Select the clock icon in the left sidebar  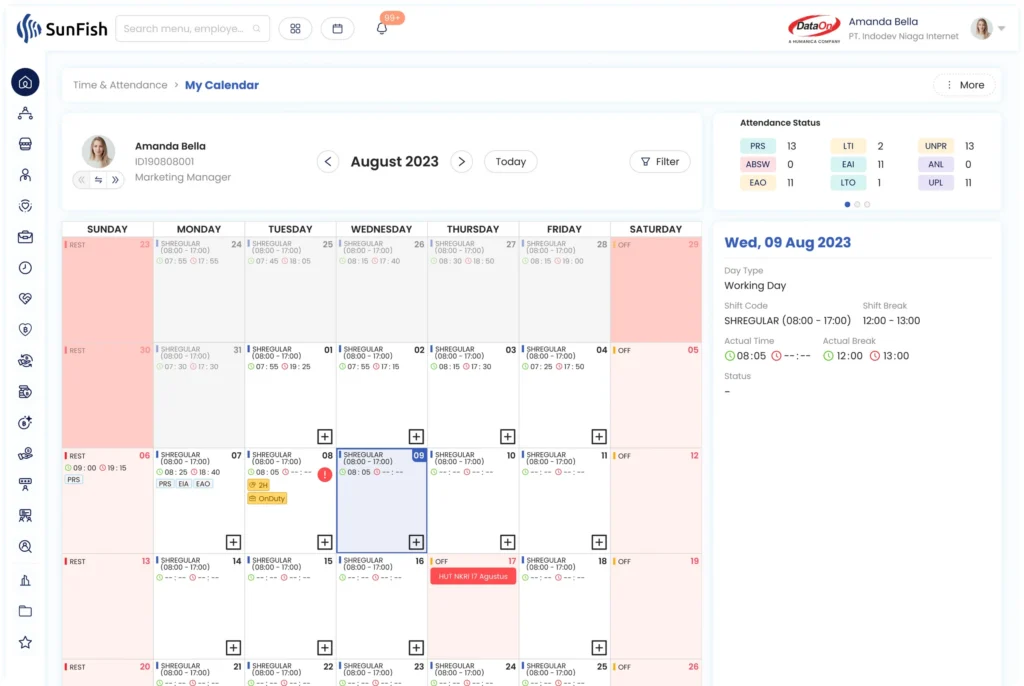click(24, 268)
